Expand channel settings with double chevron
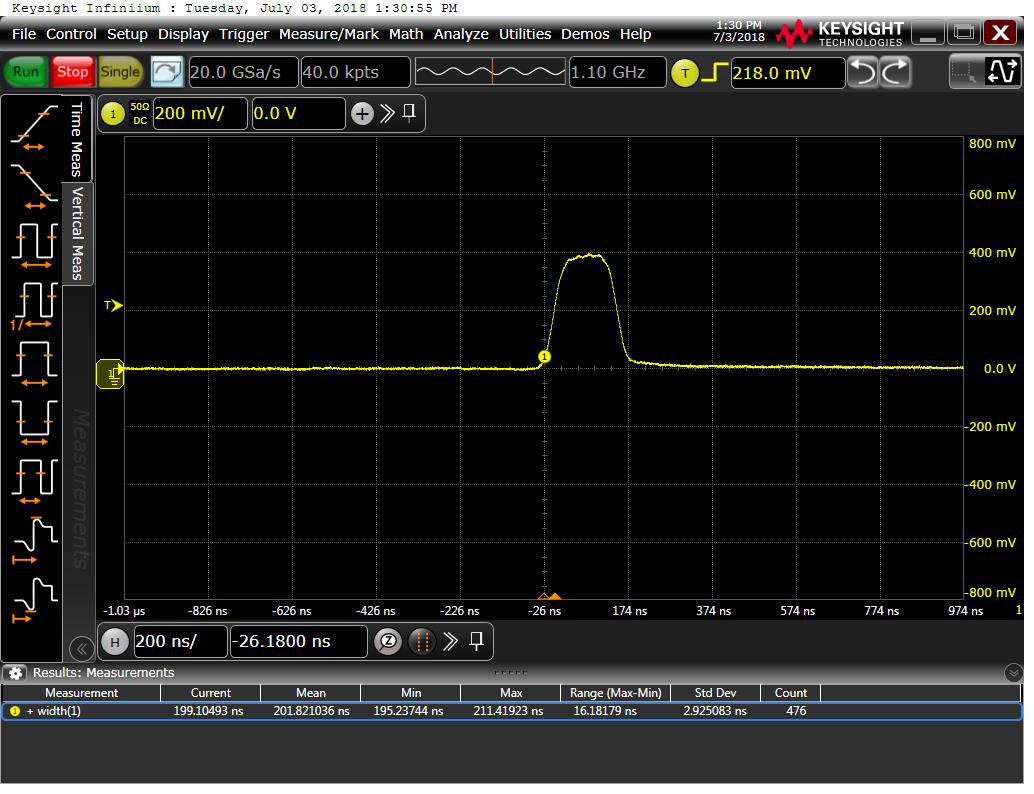 (x=387, y=114)
